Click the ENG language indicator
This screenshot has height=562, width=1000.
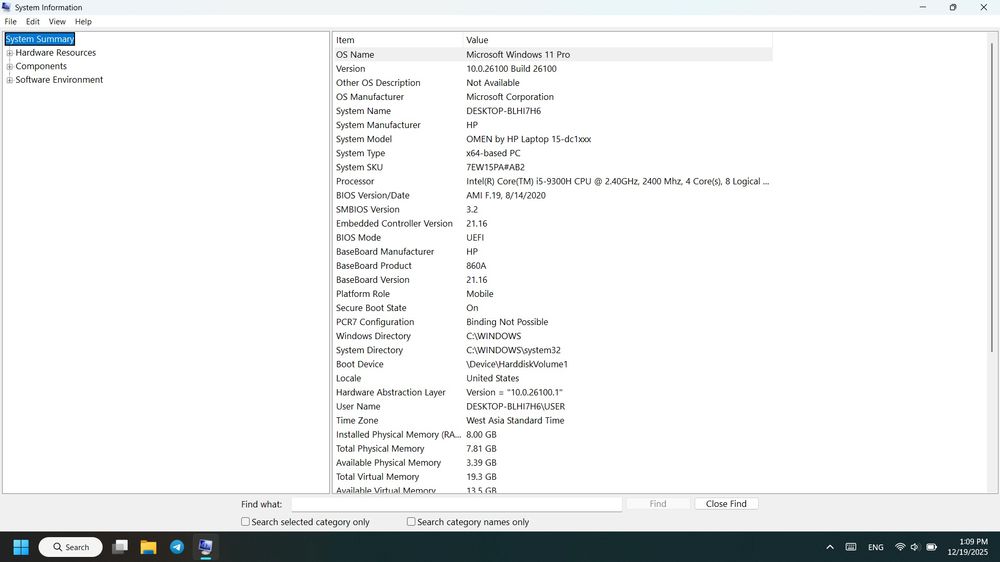click(876, 547)
